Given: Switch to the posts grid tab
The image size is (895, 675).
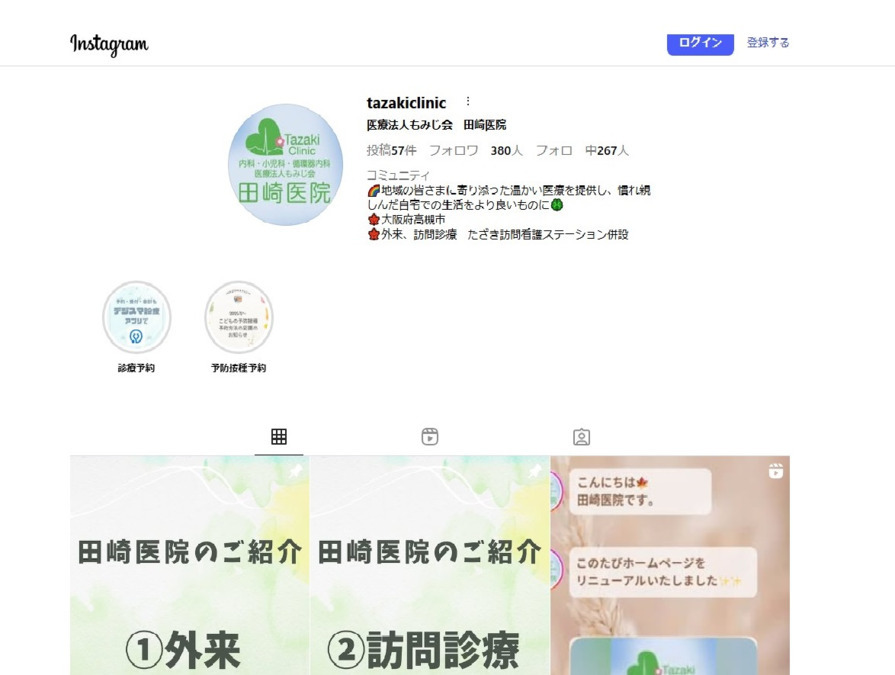Looking at the screenshot, I should point(279,437).
